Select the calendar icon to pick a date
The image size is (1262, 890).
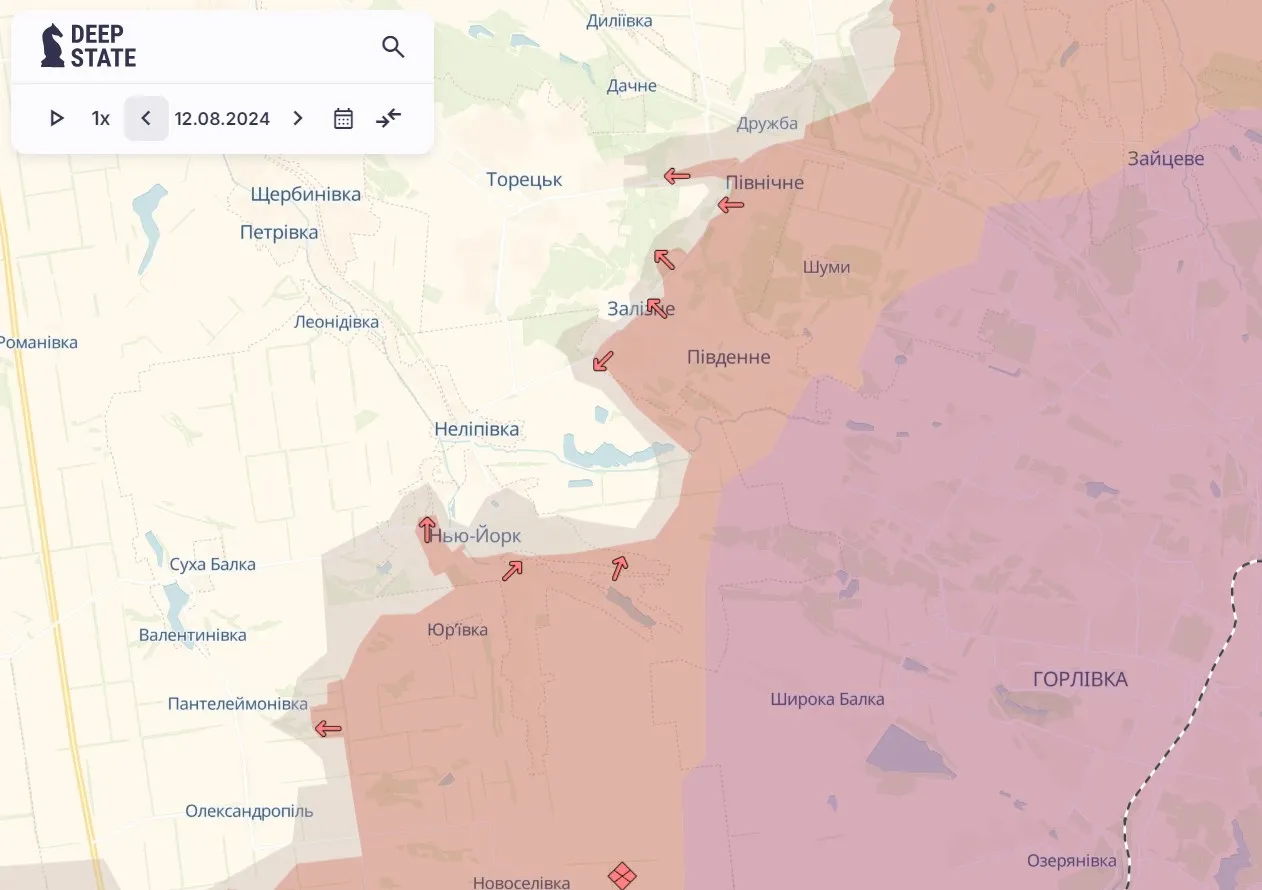click(x=343, y=118)
